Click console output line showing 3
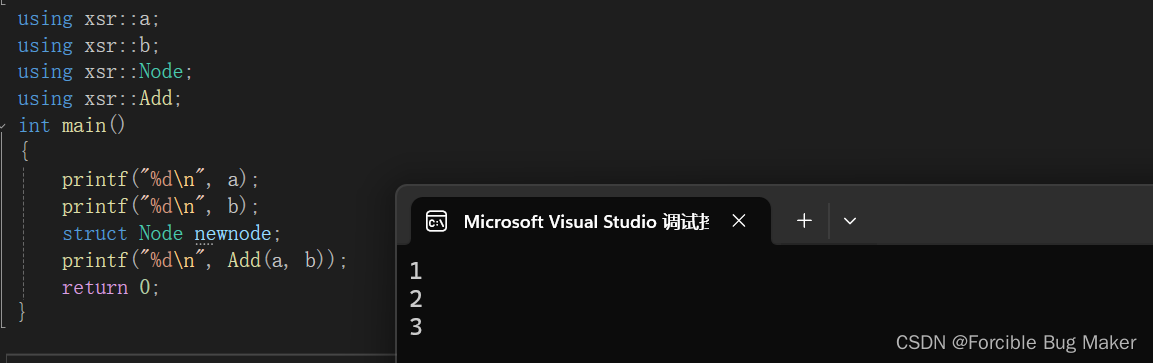Screen dimensions: 1153x363 416,326
